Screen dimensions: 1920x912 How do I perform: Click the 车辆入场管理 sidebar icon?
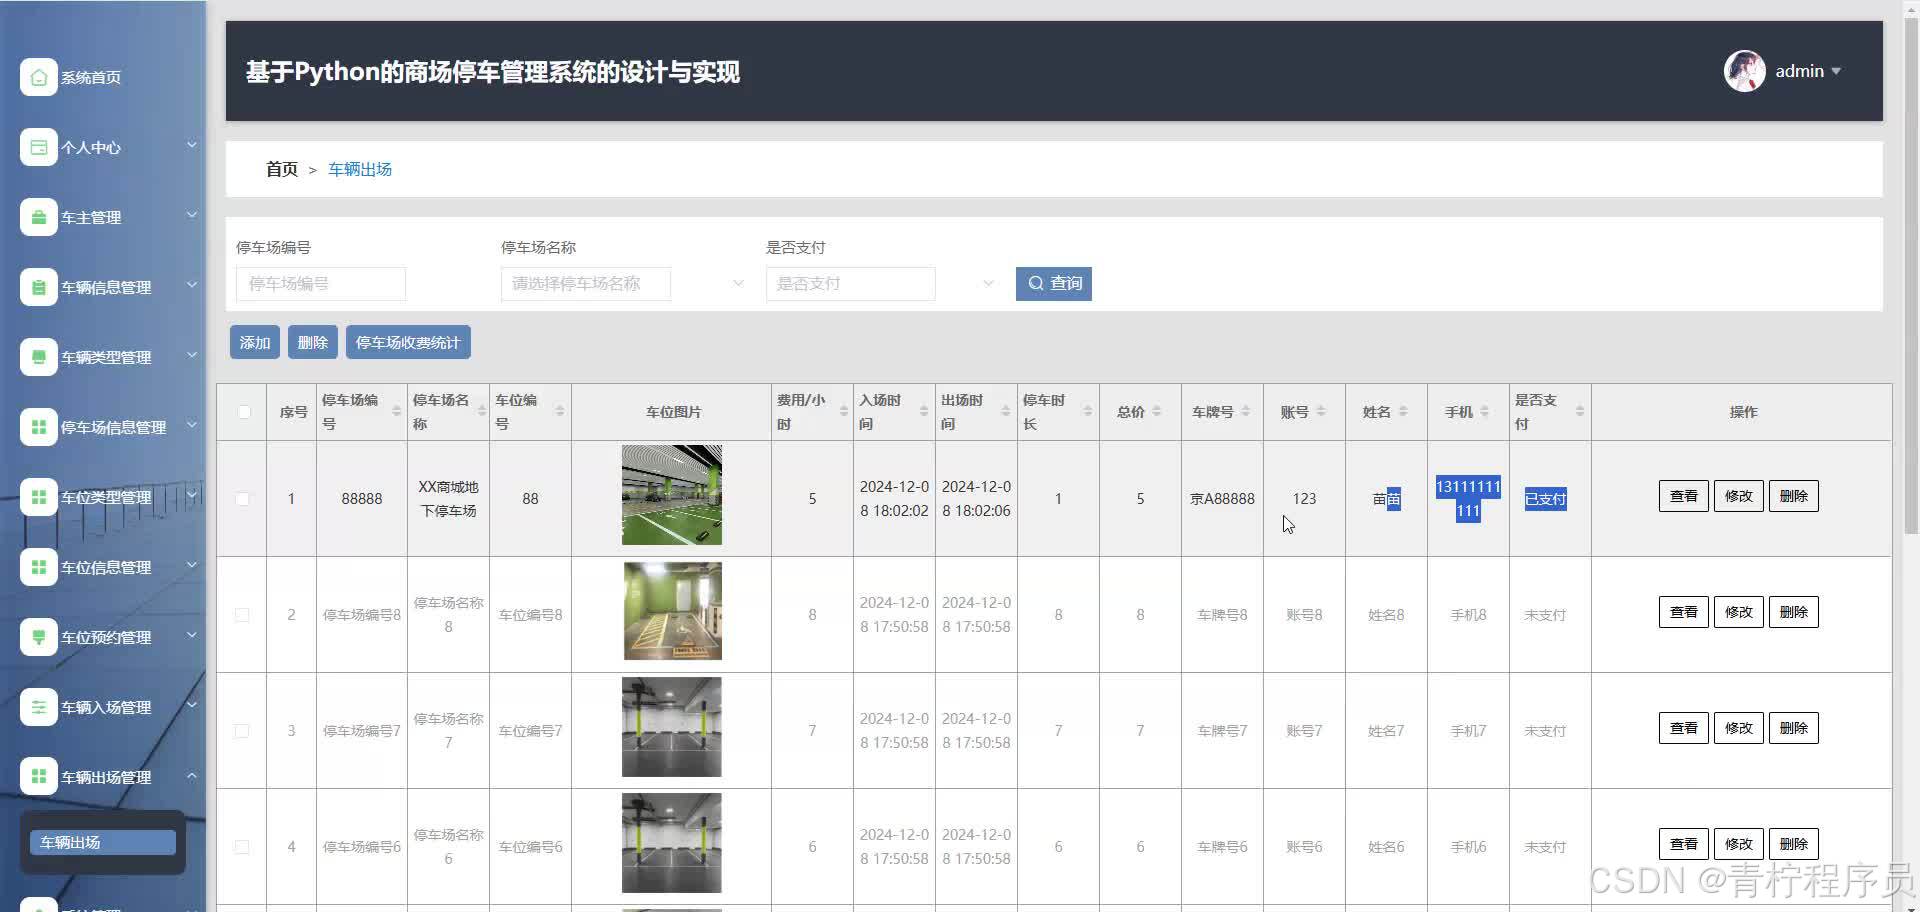coord(38,707)
